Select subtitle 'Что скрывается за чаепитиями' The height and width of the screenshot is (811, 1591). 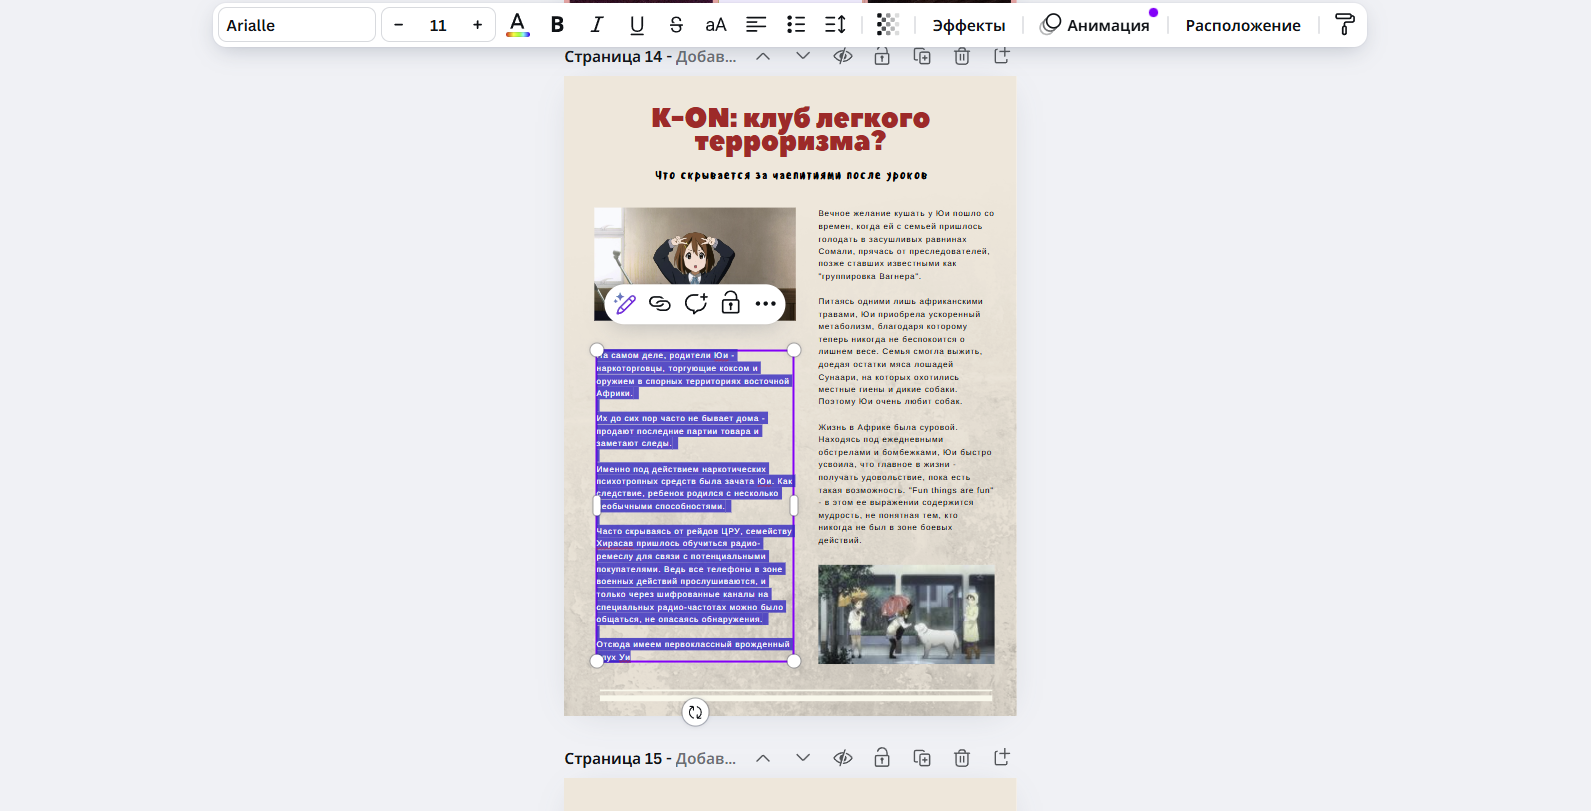coord(791,176)
